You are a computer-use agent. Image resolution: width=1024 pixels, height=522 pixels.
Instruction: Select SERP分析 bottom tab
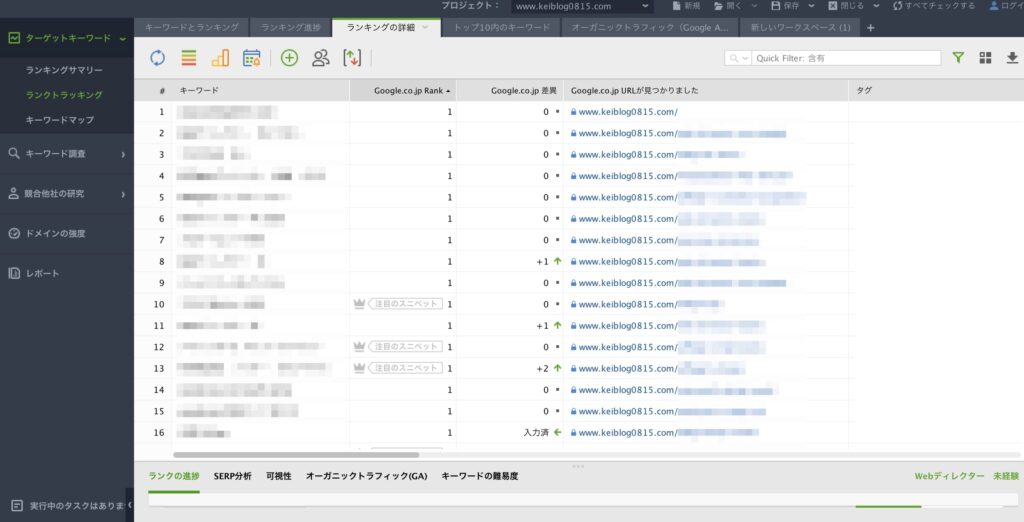tap(232, 476)
